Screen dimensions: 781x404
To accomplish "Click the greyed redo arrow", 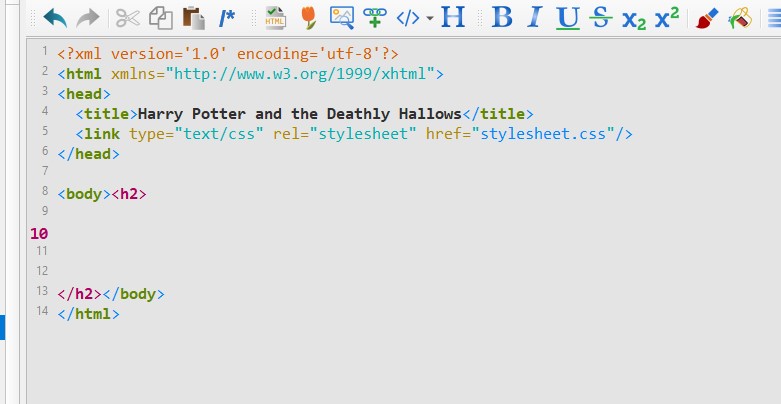I will (88, 18).
